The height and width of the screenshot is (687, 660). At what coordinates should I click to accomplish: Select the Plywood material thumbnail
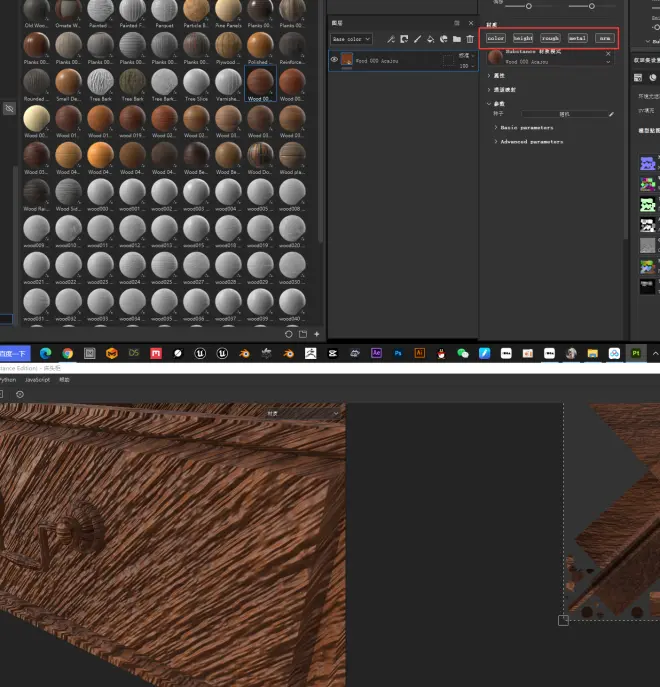click(x=228, y=48)
